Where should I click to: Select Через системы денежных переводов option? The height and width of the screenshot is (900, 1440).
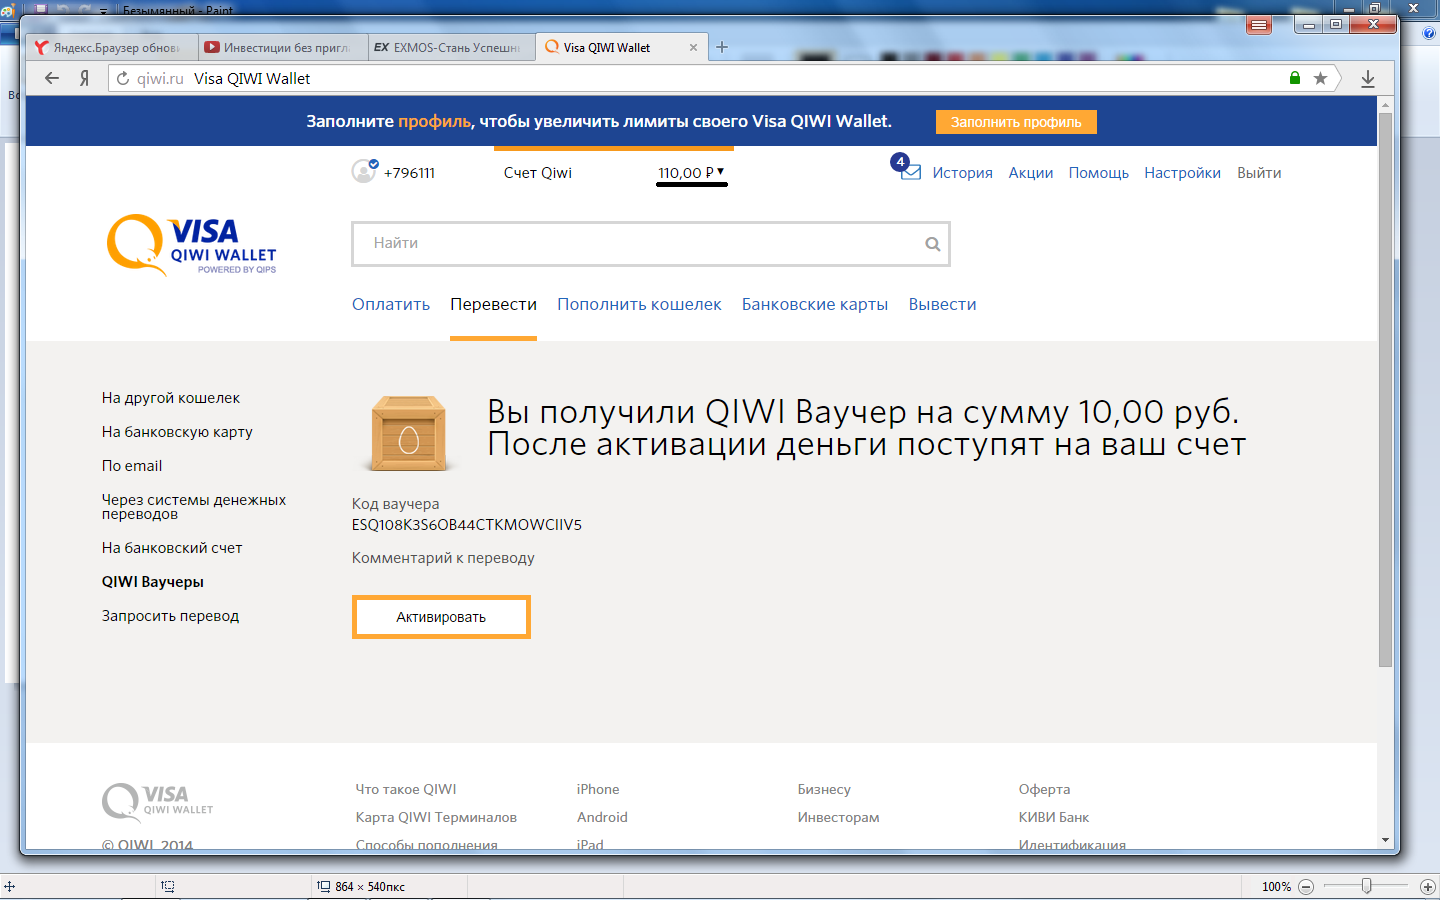click(x=194, y=507)
